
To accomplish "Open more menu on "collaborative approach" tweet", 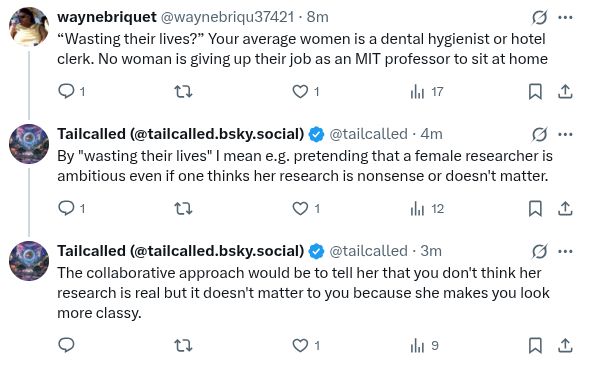I will [565, 251].
